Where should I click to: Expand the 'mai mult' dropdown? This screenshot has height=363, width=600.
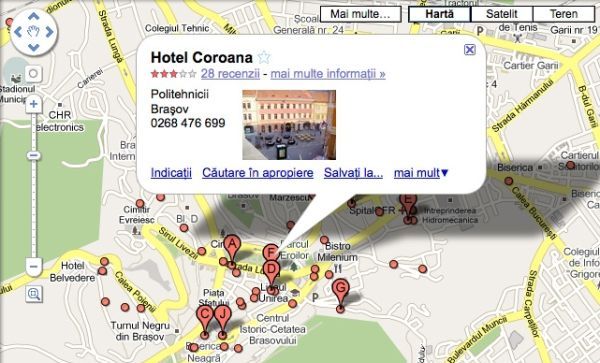[421, 173]
